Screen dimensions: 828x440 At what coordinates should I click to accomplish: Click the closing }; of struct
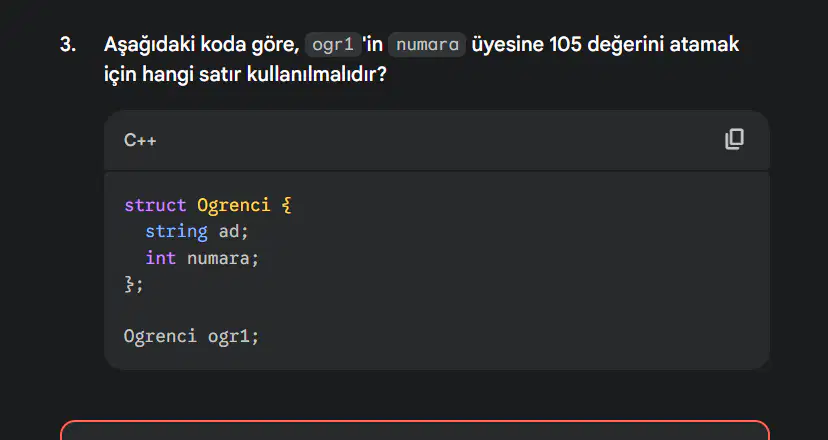(134, 284)
